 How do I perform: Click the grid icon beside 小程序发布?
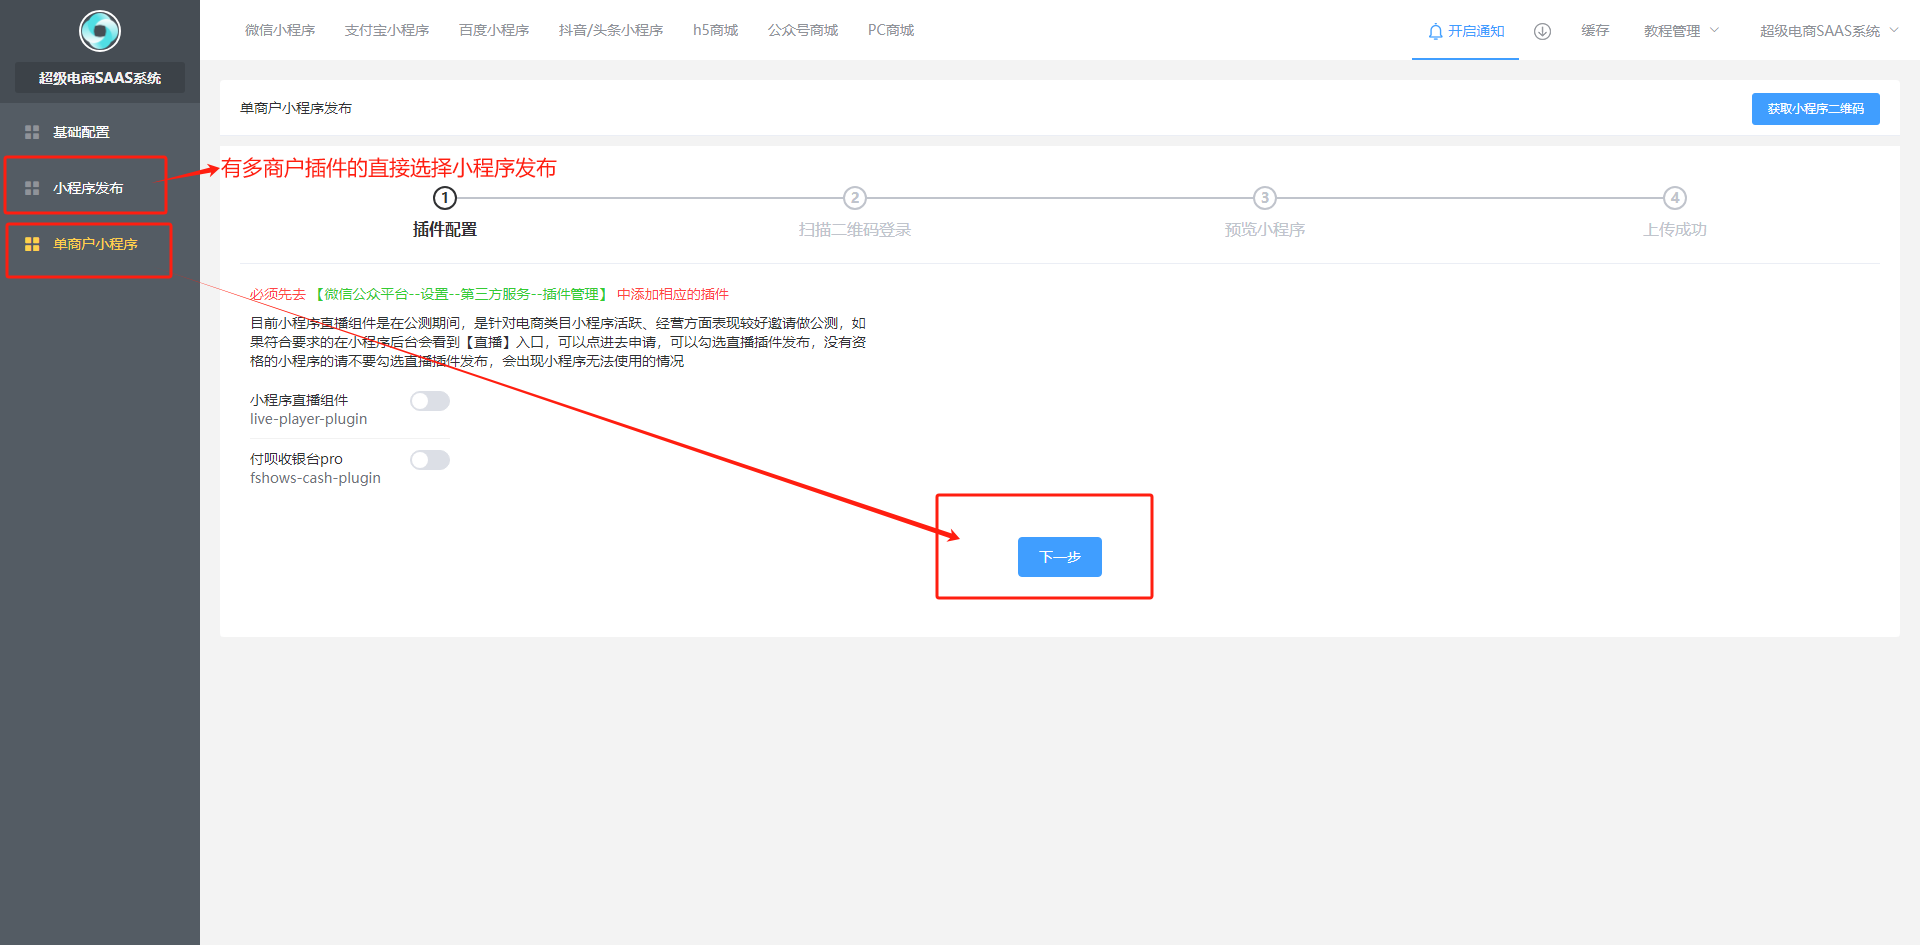pyautogui.click(x=32, y=188)
